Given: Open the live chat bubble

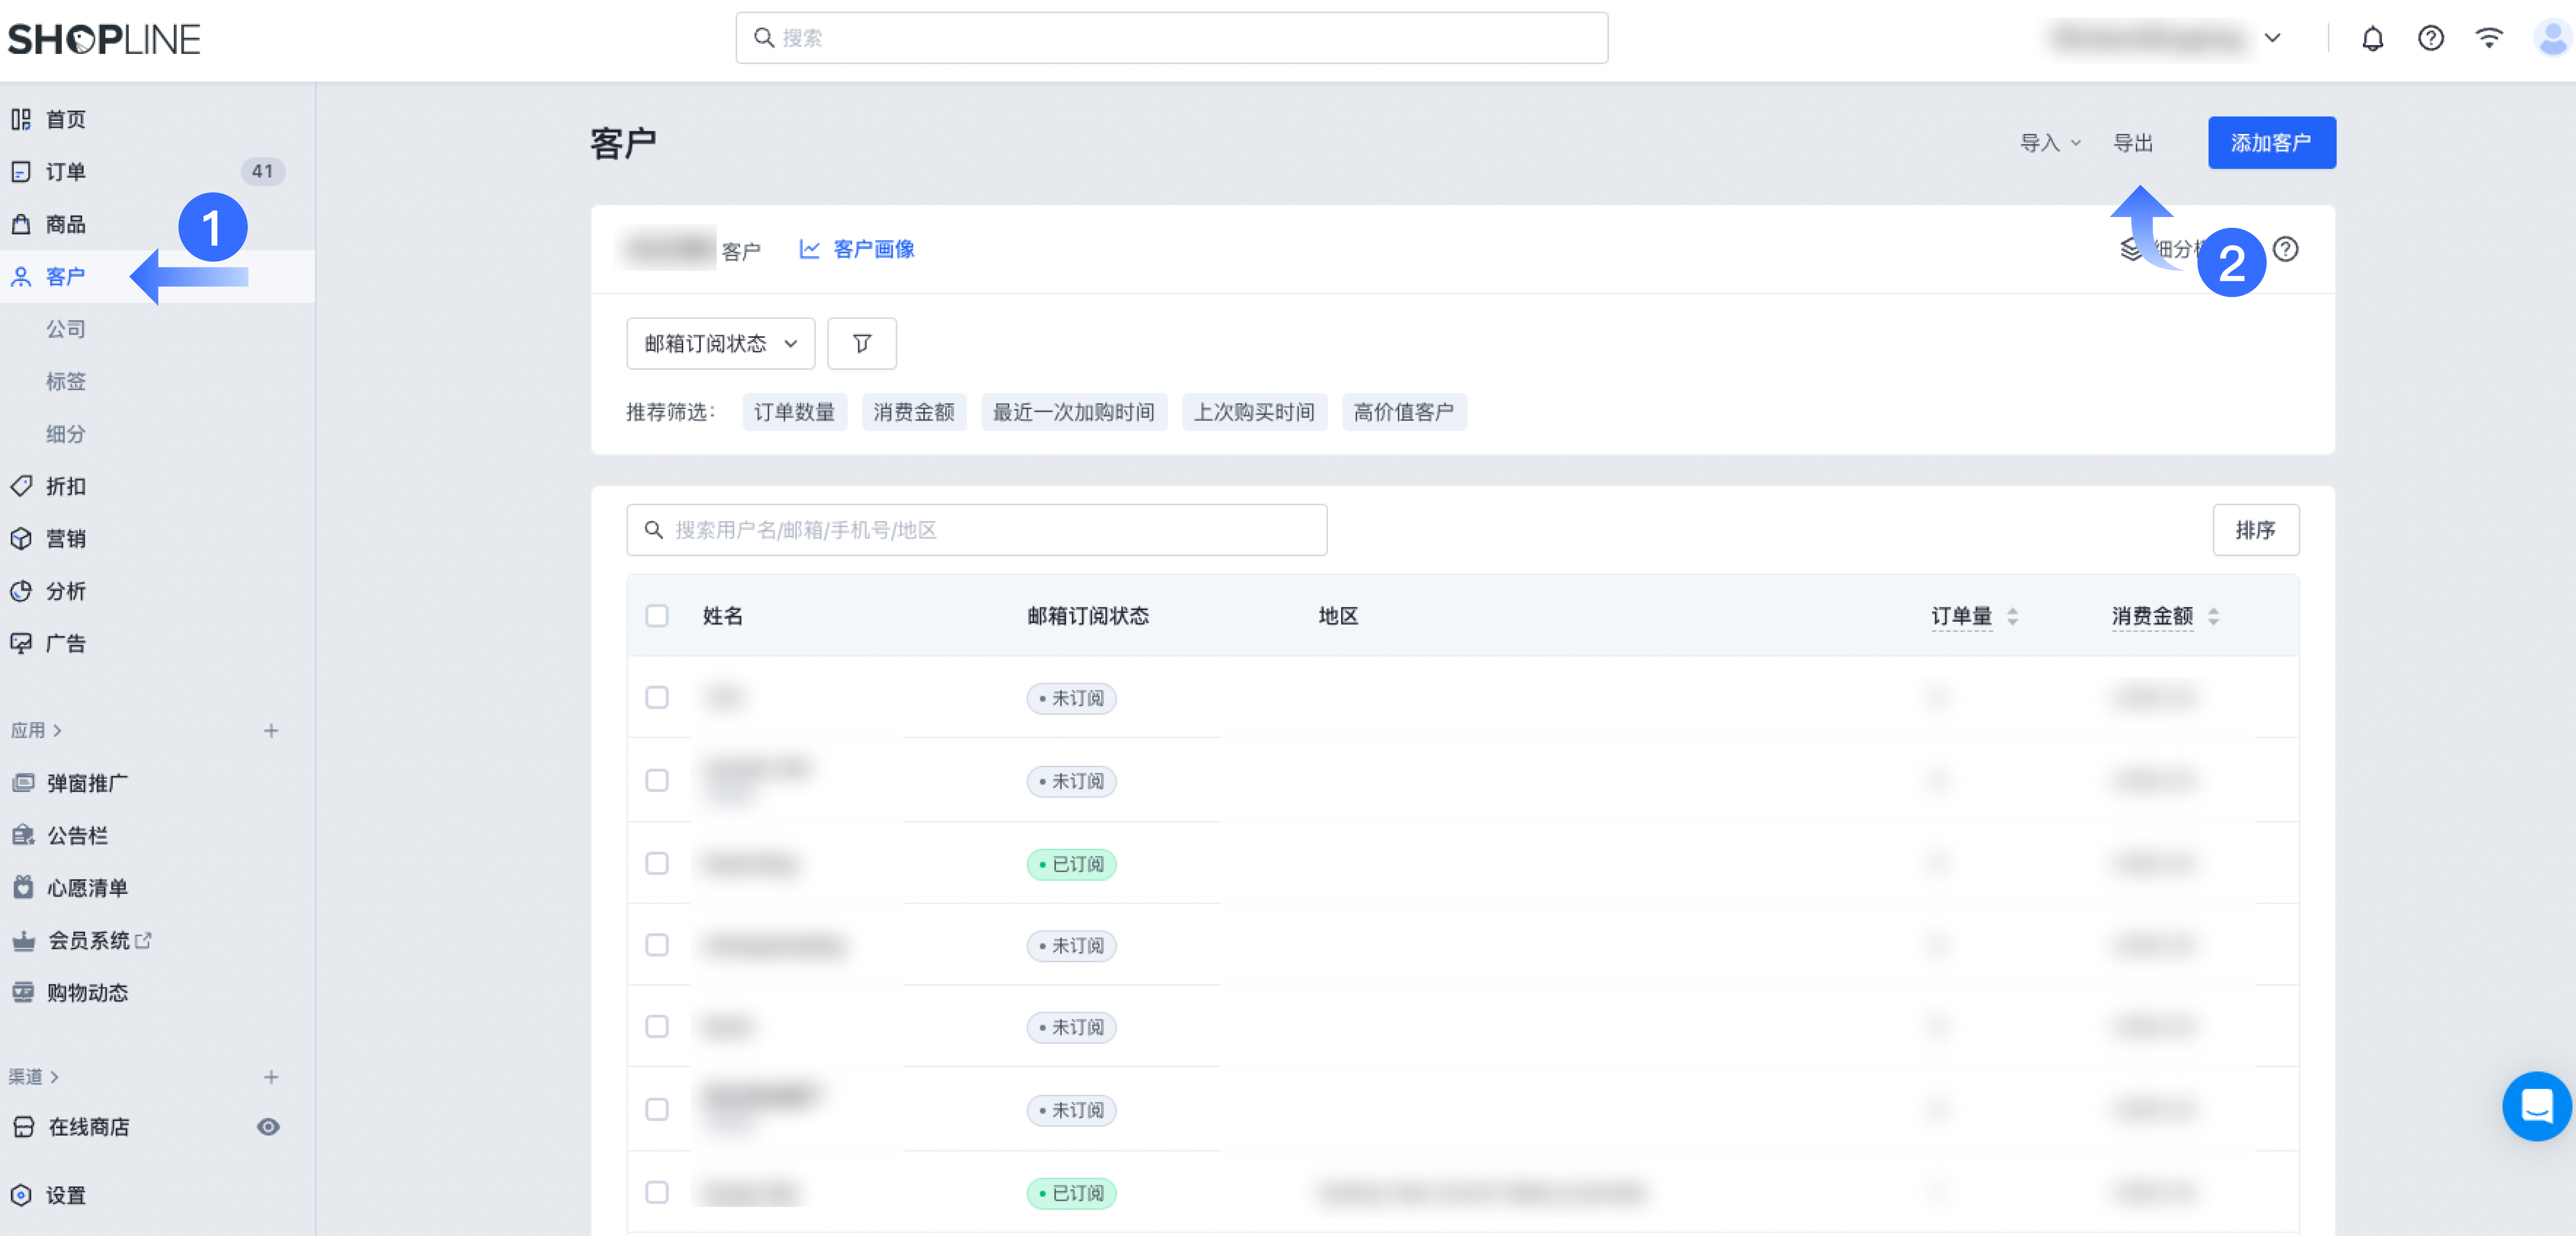Looking at the screenshot, I should (2537, 1106).
